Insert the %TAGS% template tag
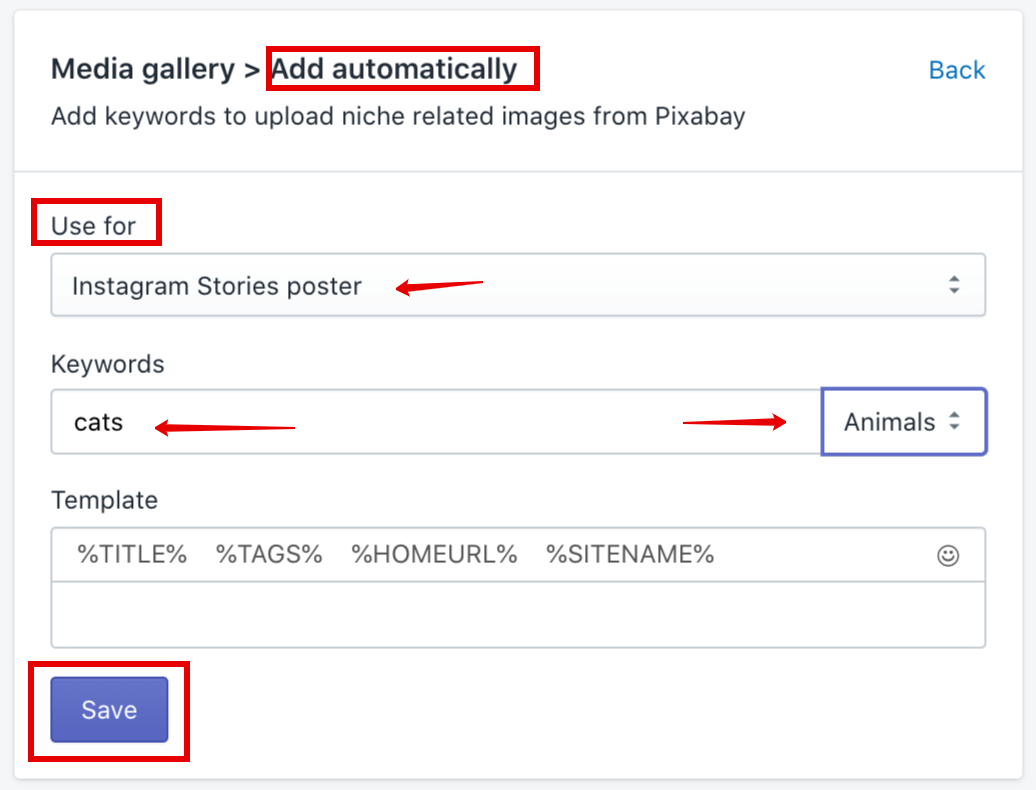Screen dimensions: 1036x790 pyautogui.click(x=269, y=554)
